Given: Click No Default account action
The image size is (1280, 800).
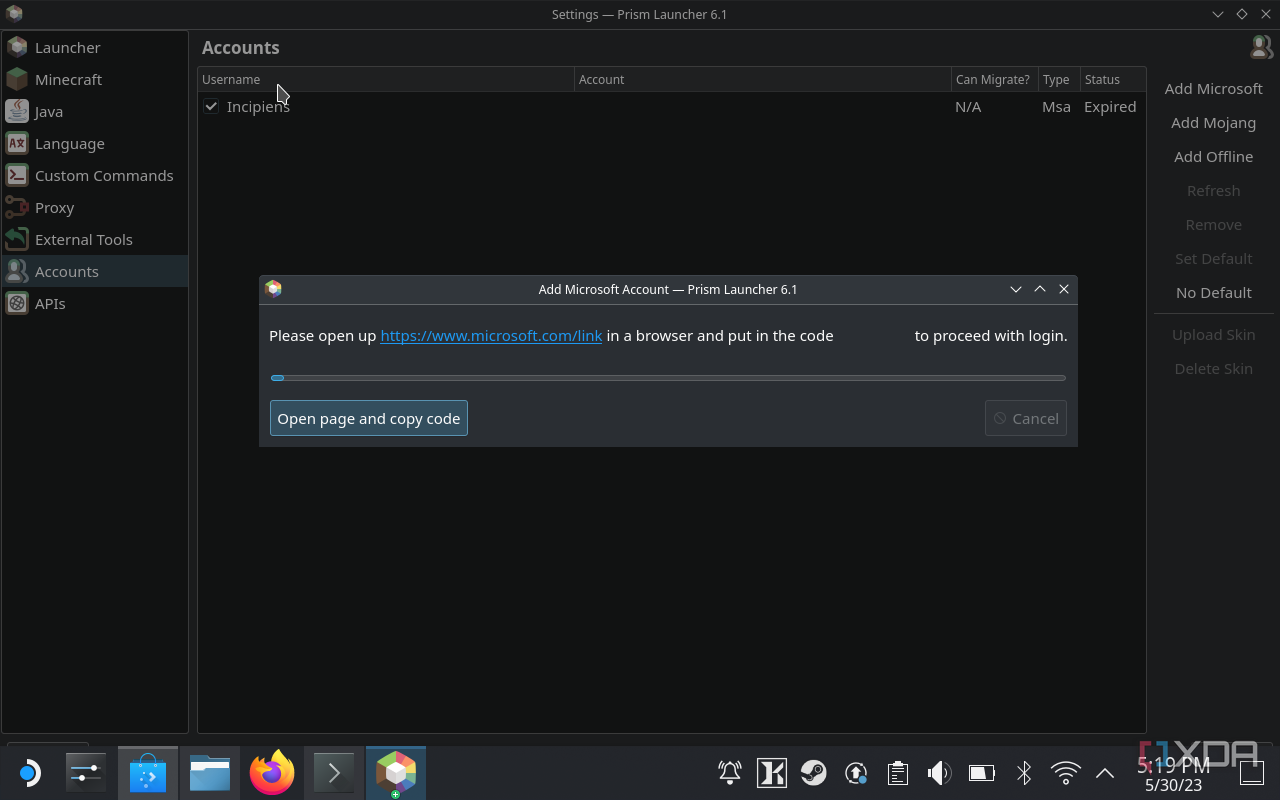Looking at the screenshot, I should (x=1213, y=292).
